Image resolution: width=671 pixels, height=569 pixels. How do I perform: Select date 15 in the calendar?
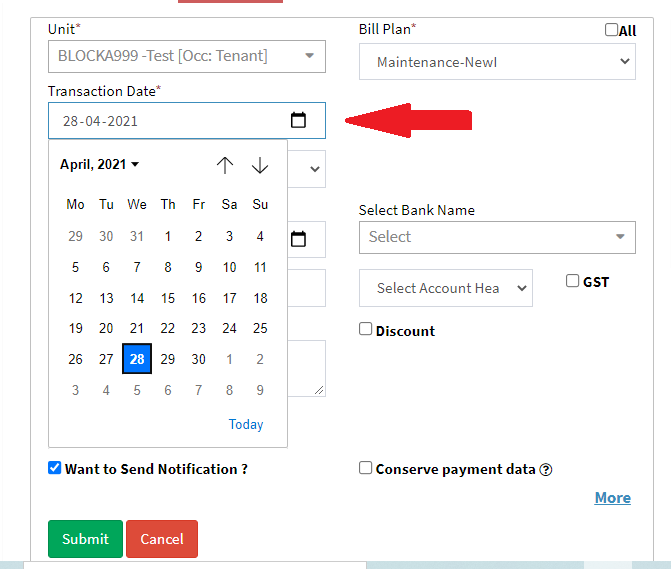168,298
